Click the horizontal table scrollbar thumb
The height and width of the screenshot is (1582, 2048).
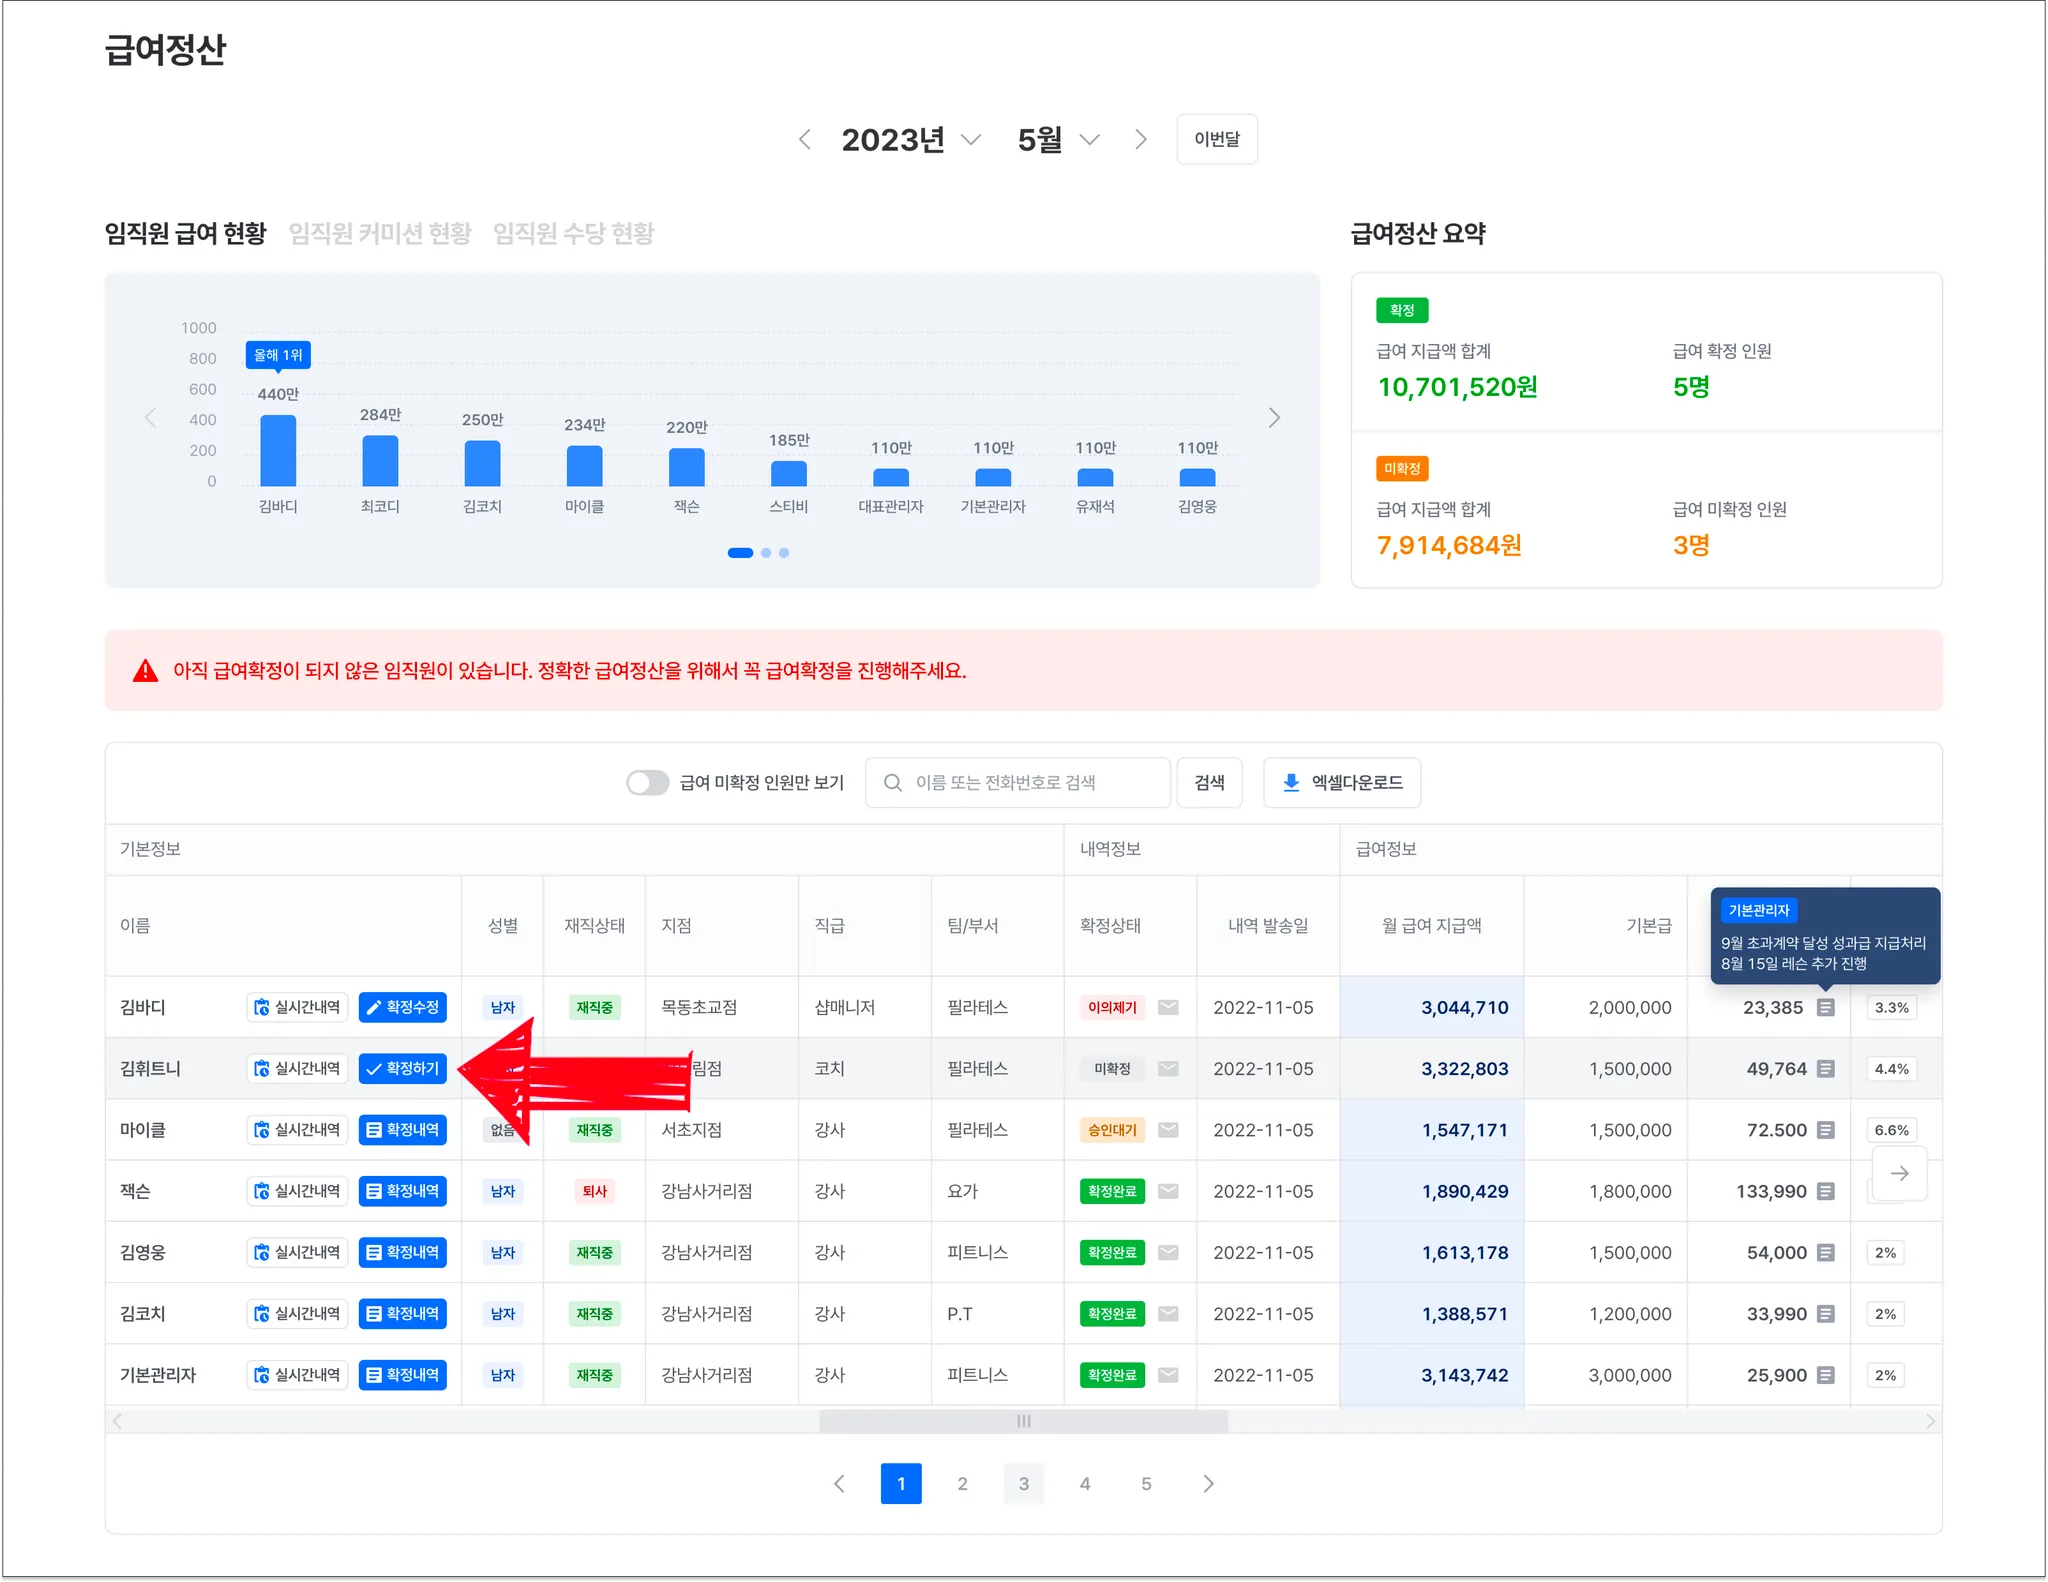point(1023,1421)
